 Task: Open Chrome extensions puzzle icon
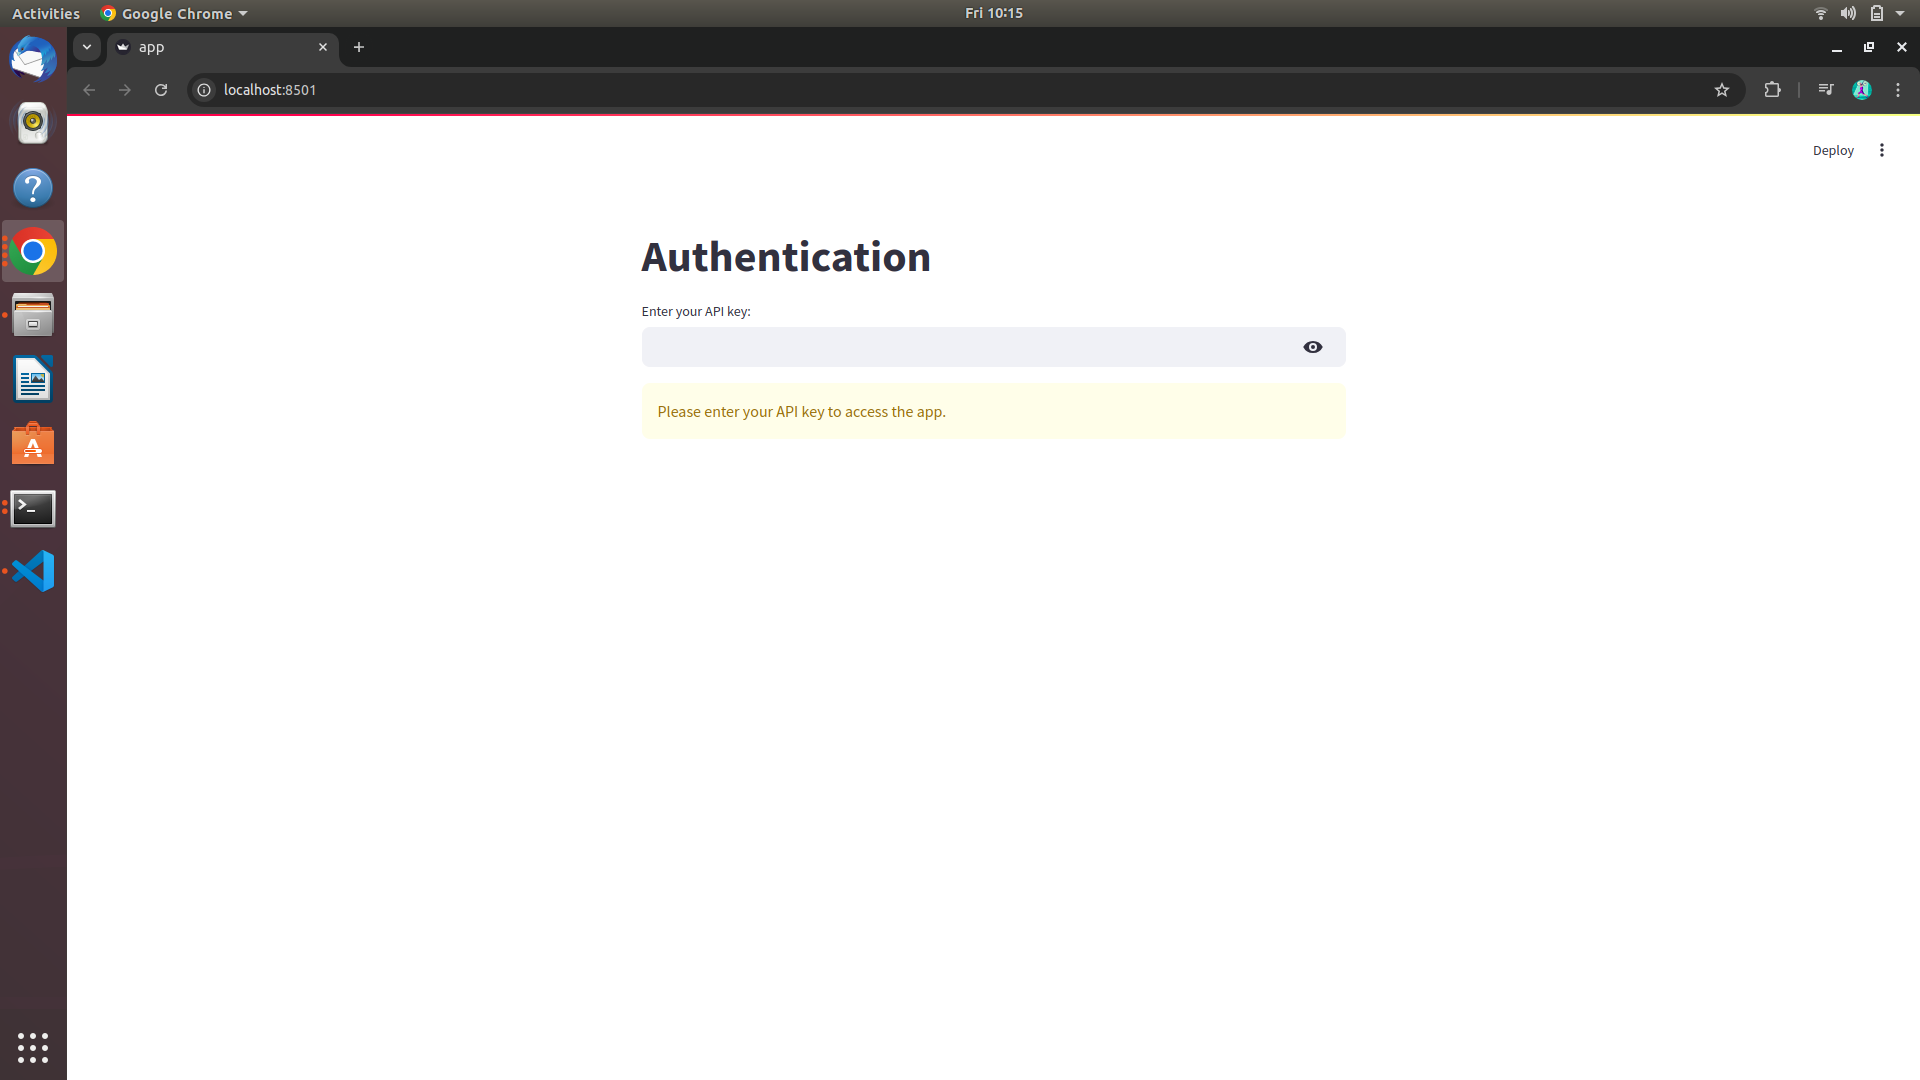coord(1772,90)
